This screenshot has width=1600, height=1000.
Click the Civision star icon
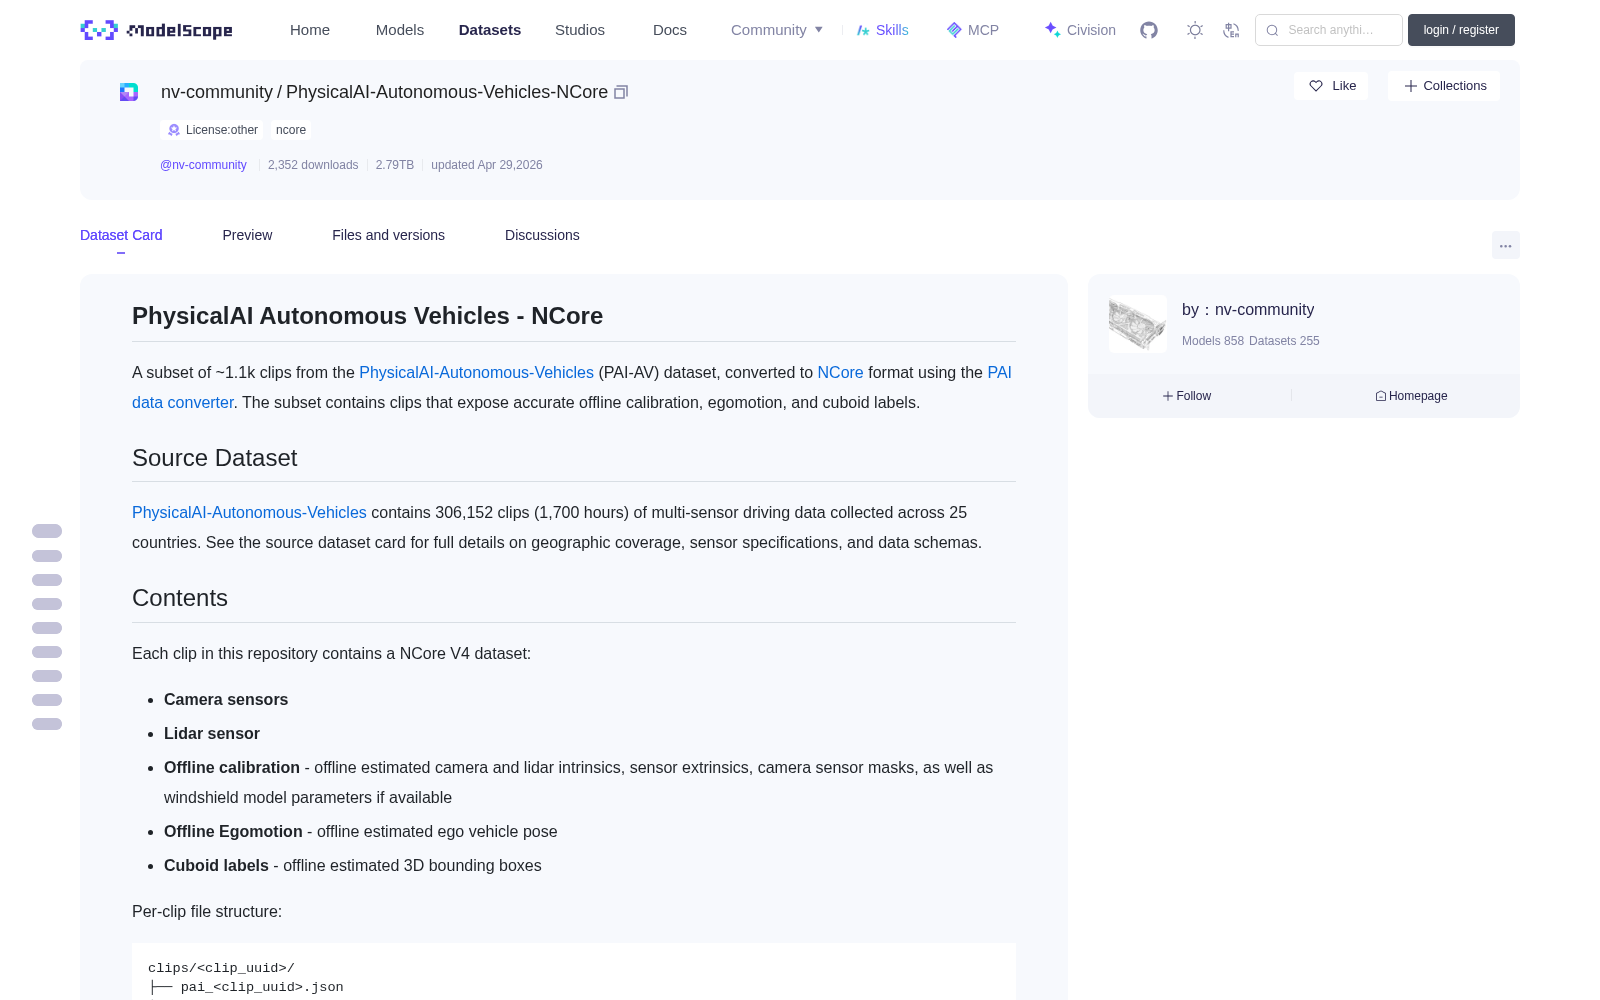point(1052,30)
